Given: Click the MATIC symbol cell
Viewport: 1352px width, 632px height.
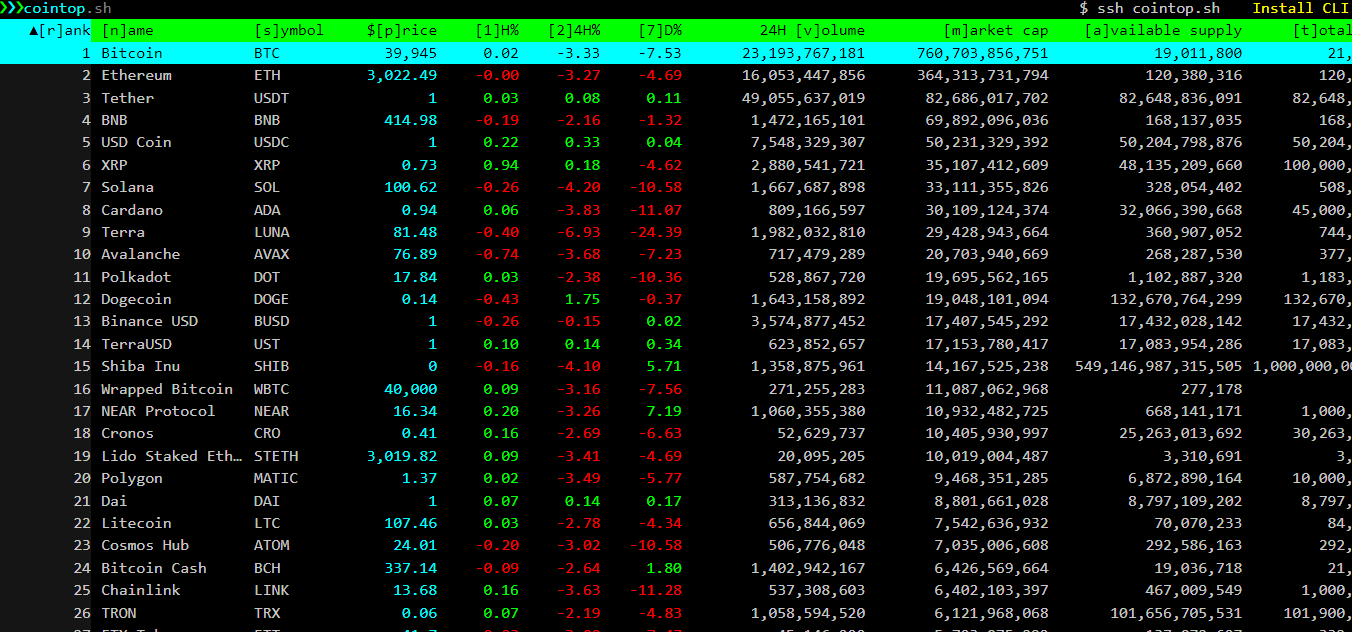Looking at the screenshot, I should pos(276,478).
